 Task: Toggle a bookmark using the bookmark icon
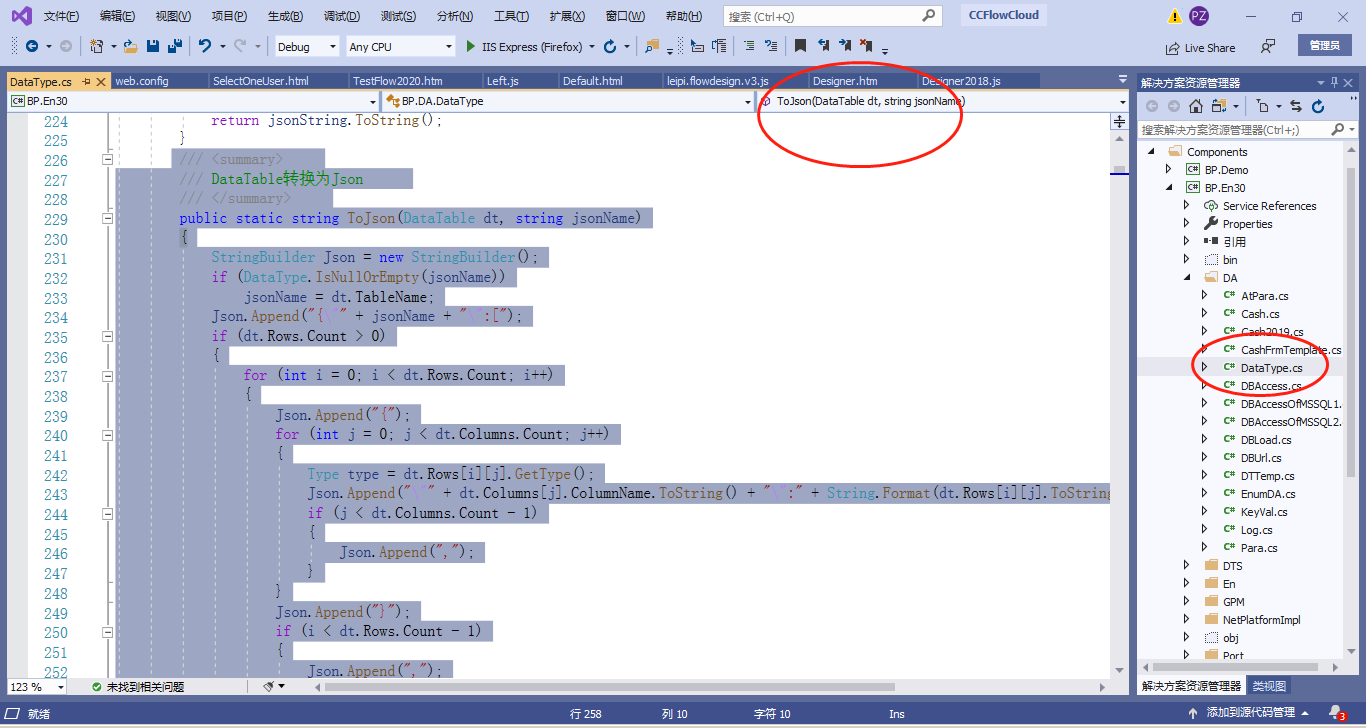pos(800,46)
